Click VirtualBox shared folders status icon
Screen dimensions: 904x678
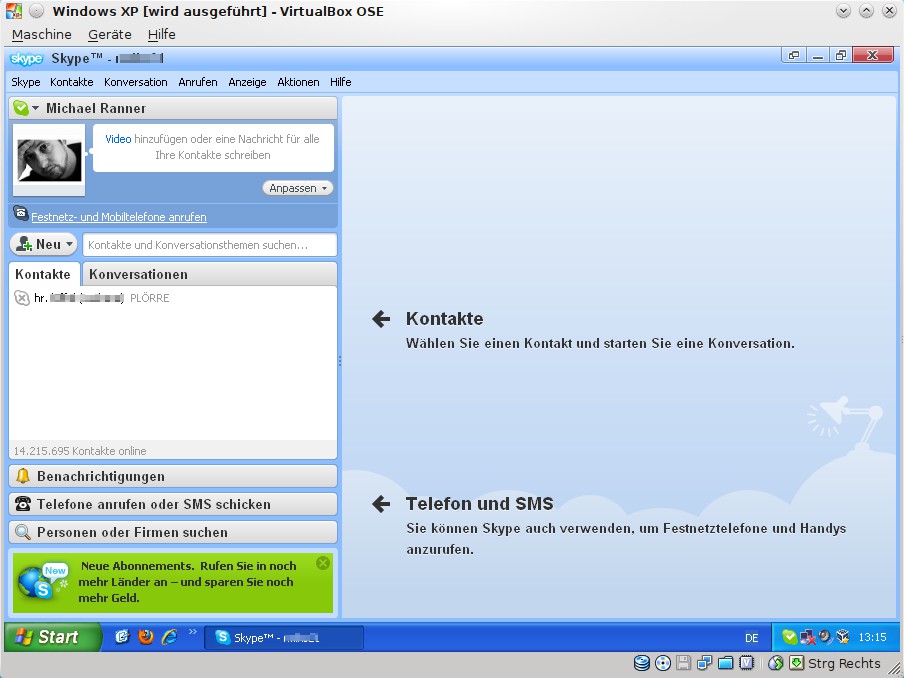[725, 663]
